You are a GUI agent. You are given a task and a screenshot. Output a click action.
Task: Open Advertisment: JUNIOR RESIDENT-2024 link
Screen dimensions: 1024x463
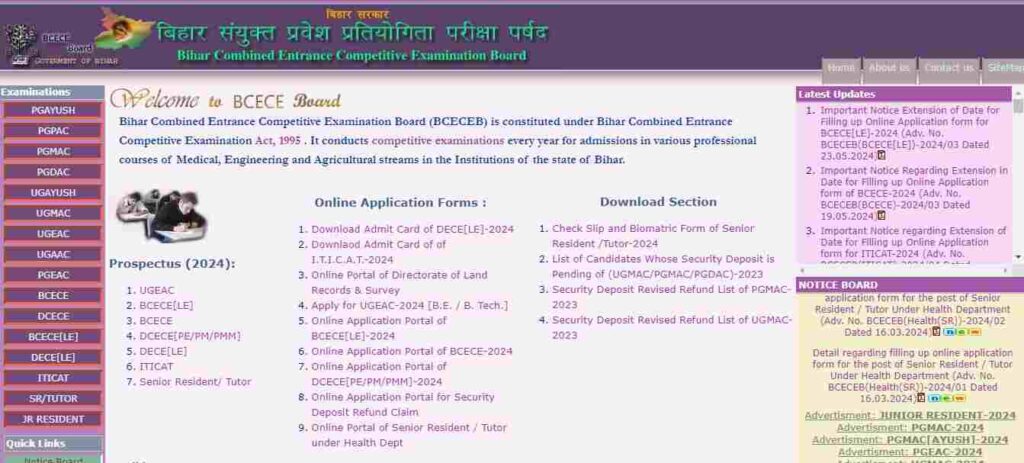(910, 415)
